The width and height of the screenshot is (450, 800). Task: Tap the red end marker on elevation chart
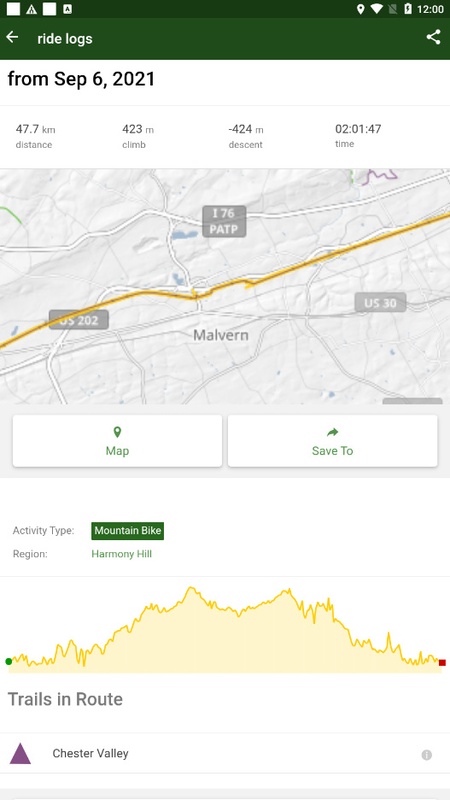[442, 663]
